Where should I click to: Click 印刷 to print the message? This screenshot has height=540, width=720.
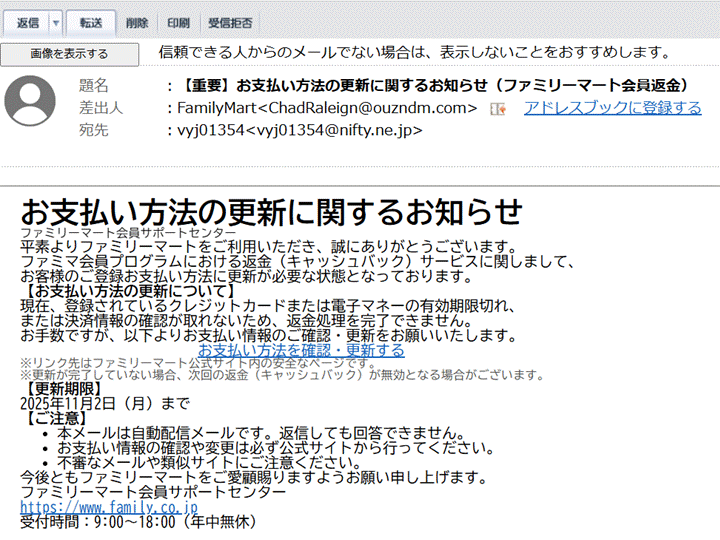coord(178,23)
